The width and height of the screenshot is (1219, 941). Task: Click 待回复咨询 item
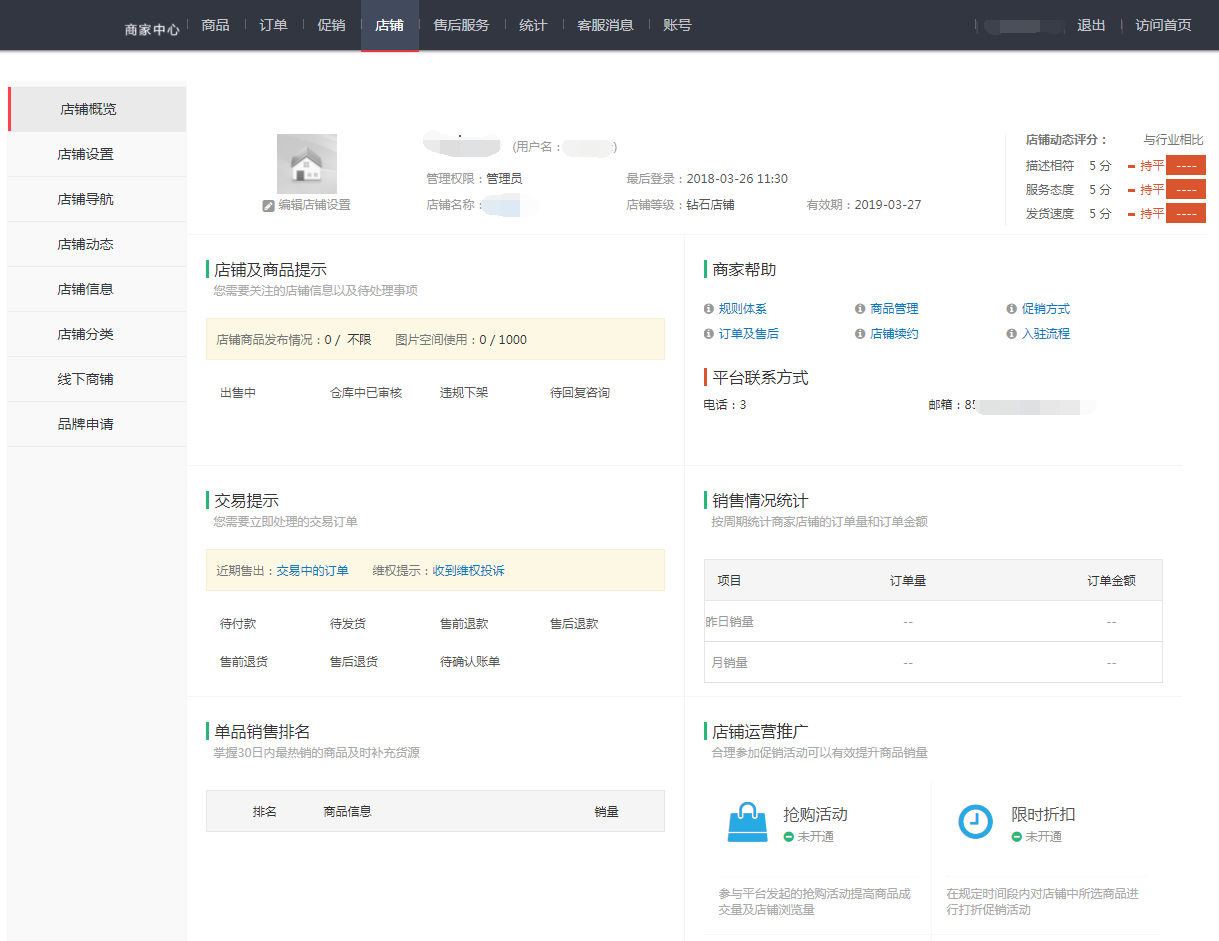(580, 393)
